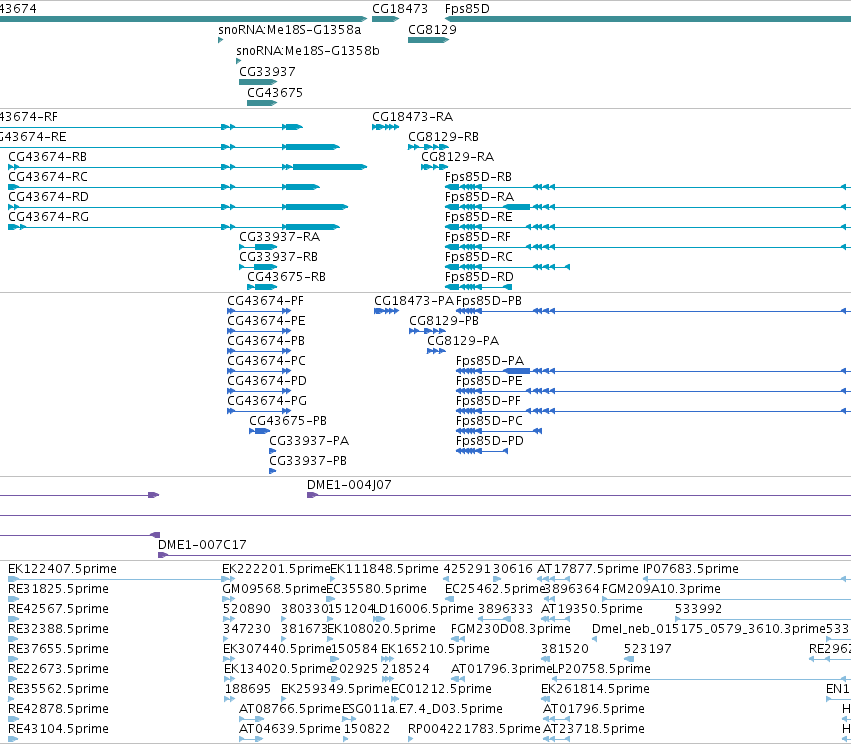851x744 pixels.
Task: Select snoRNA:Me18S-G1358a feature label
Action: (x=289, y=30)
